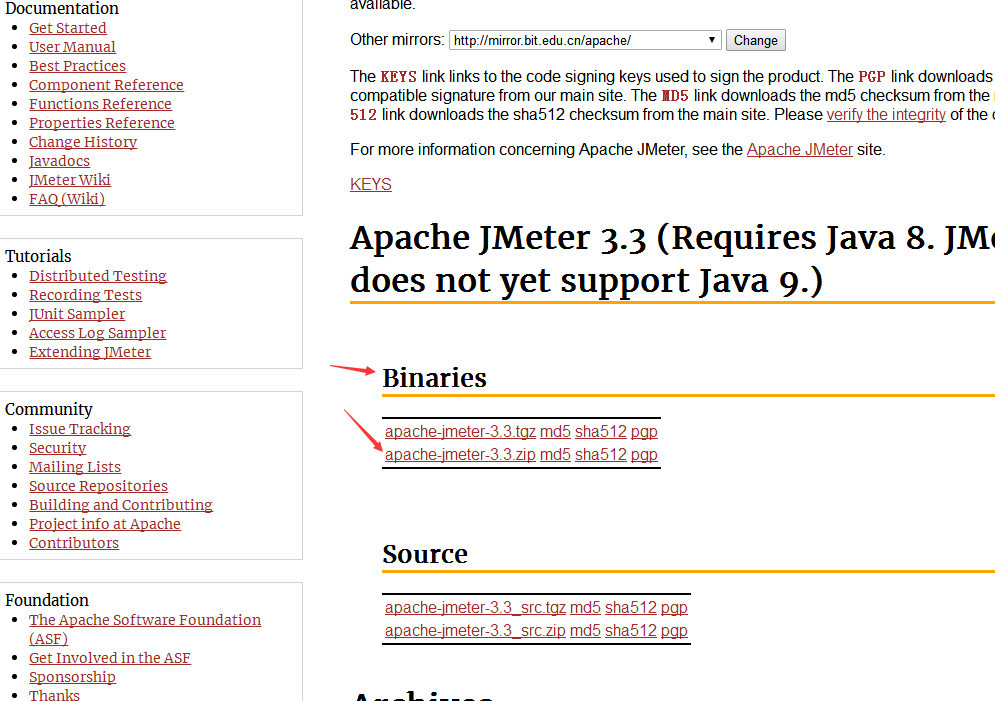This screenshot has height=701, width=995.
Task: Open Recording Tests tutorial
Action: [86, 295]
